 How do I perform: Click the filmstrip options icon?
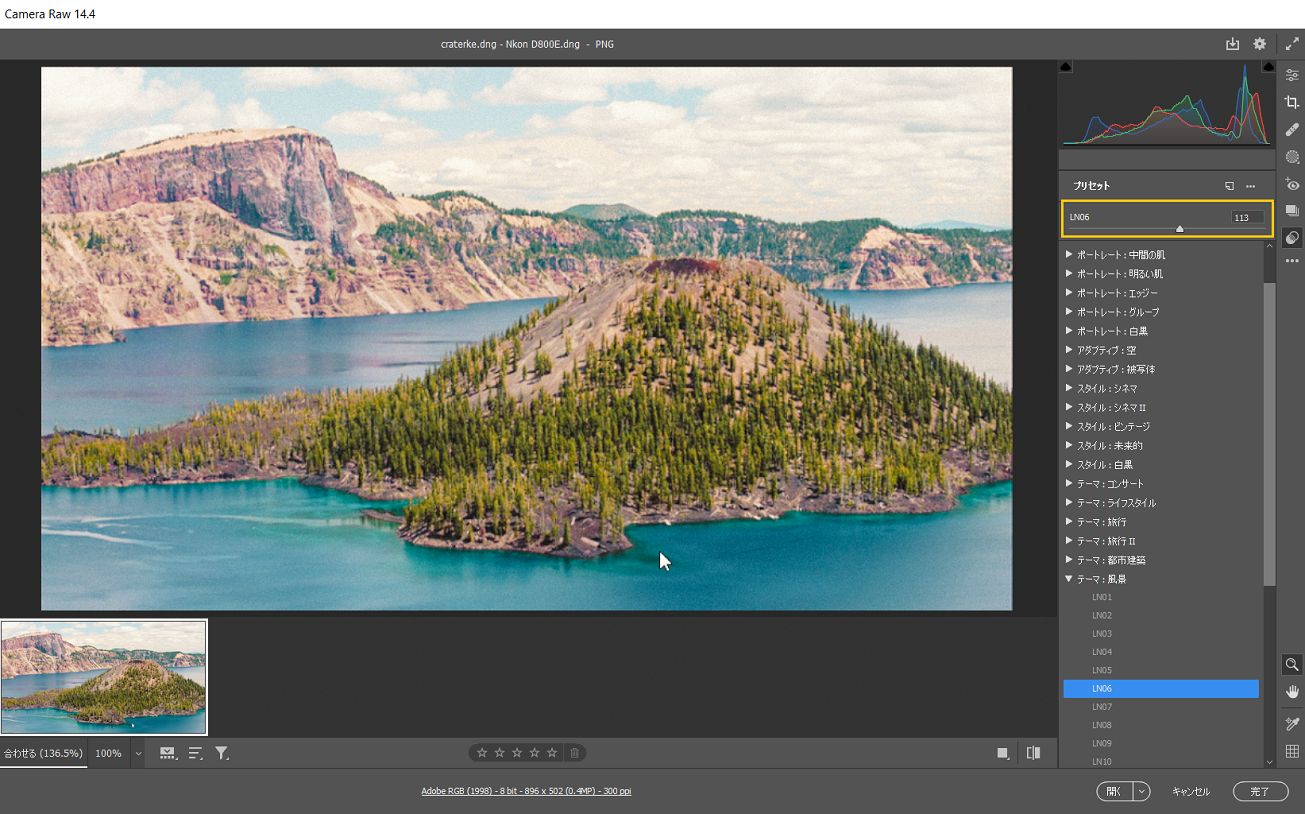[x=168, y=753]
